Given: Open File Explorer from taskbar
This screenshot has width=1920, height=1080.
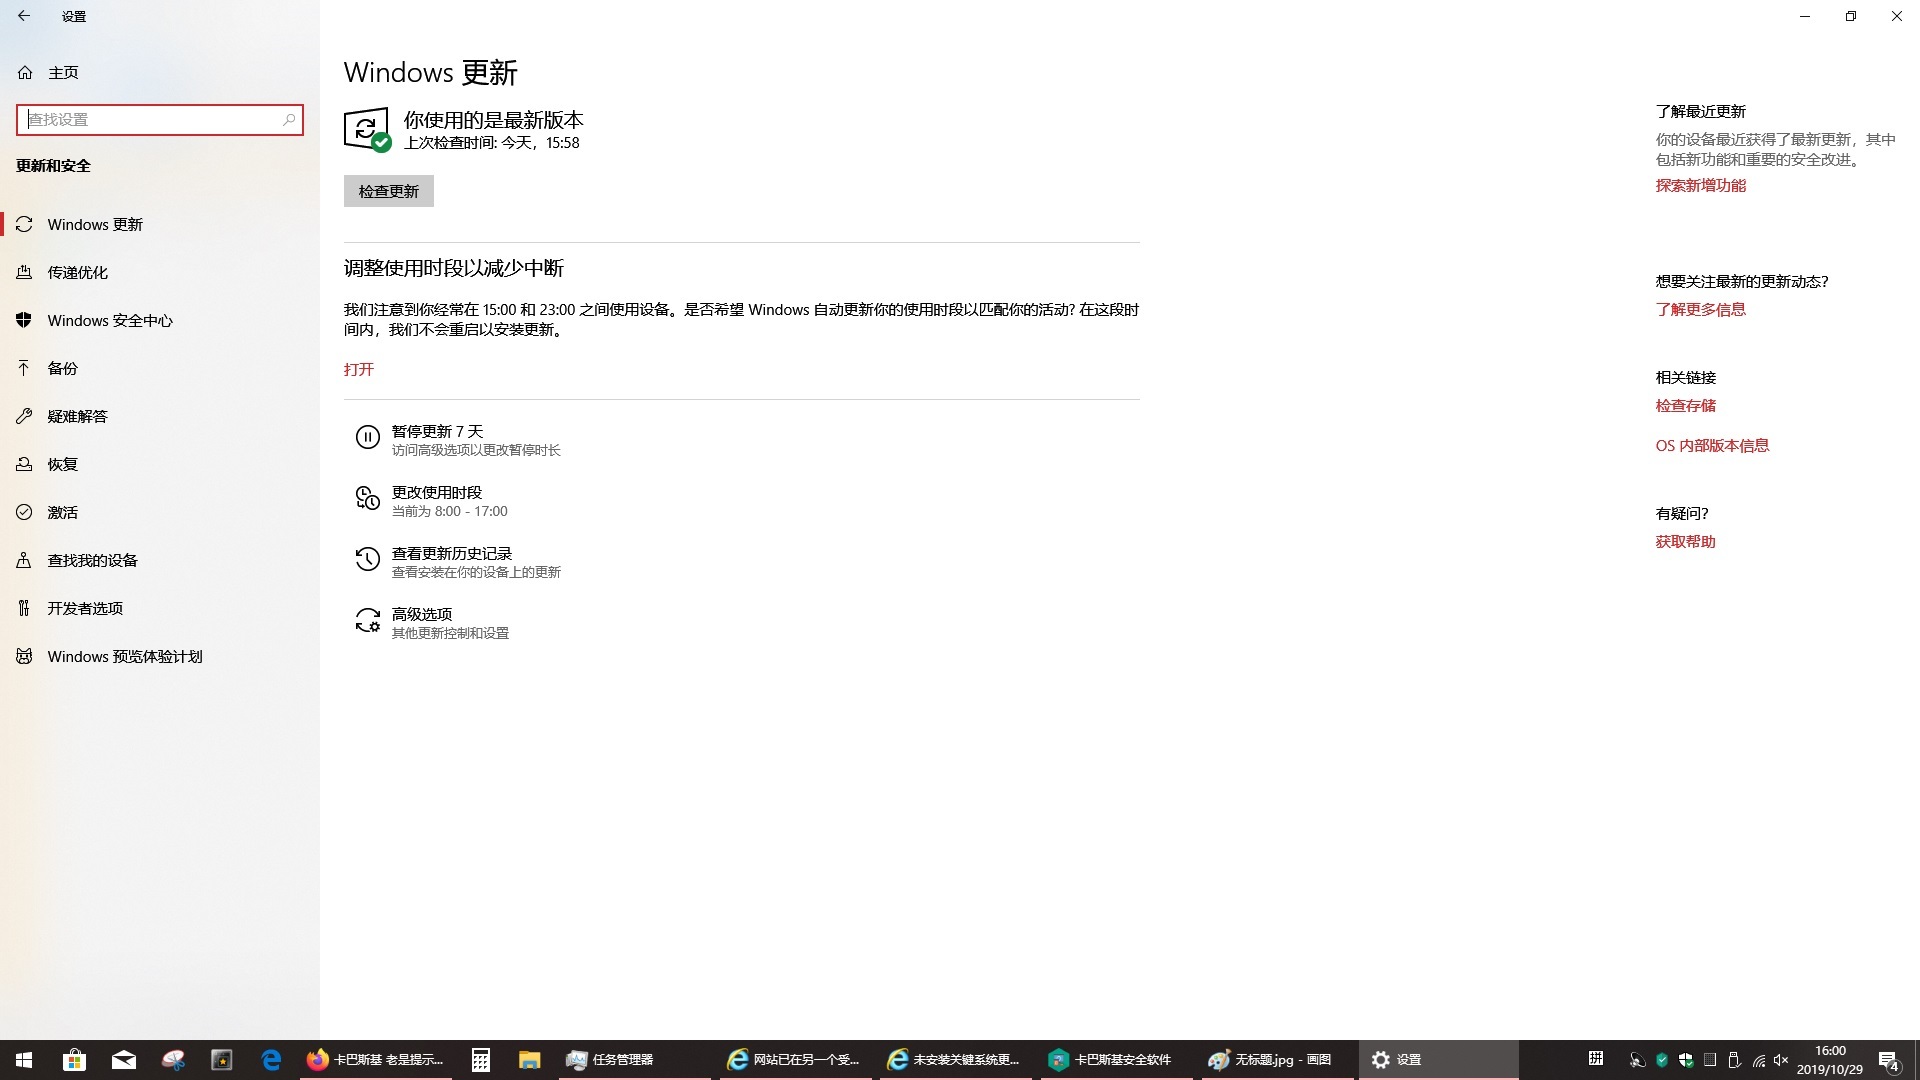Looking at the screenshot, I should pyautogui.click(x=529, y=1060).
